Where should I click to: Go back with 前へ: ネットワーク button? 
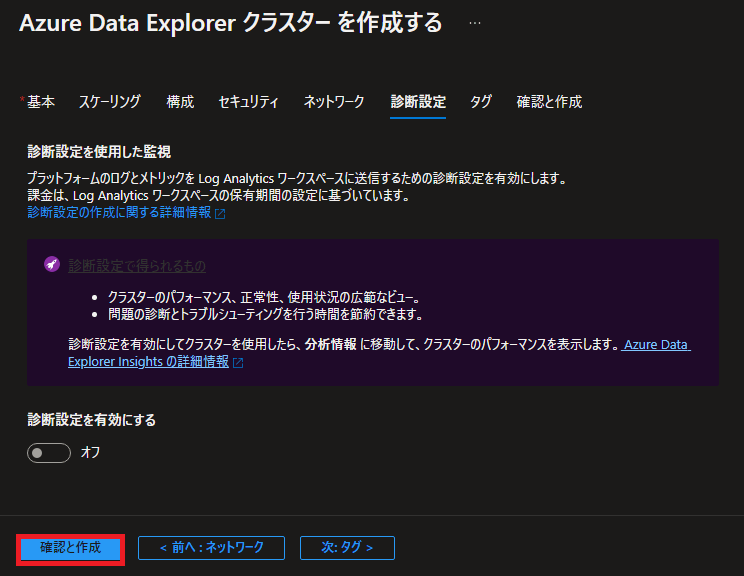tap(211, 548)
